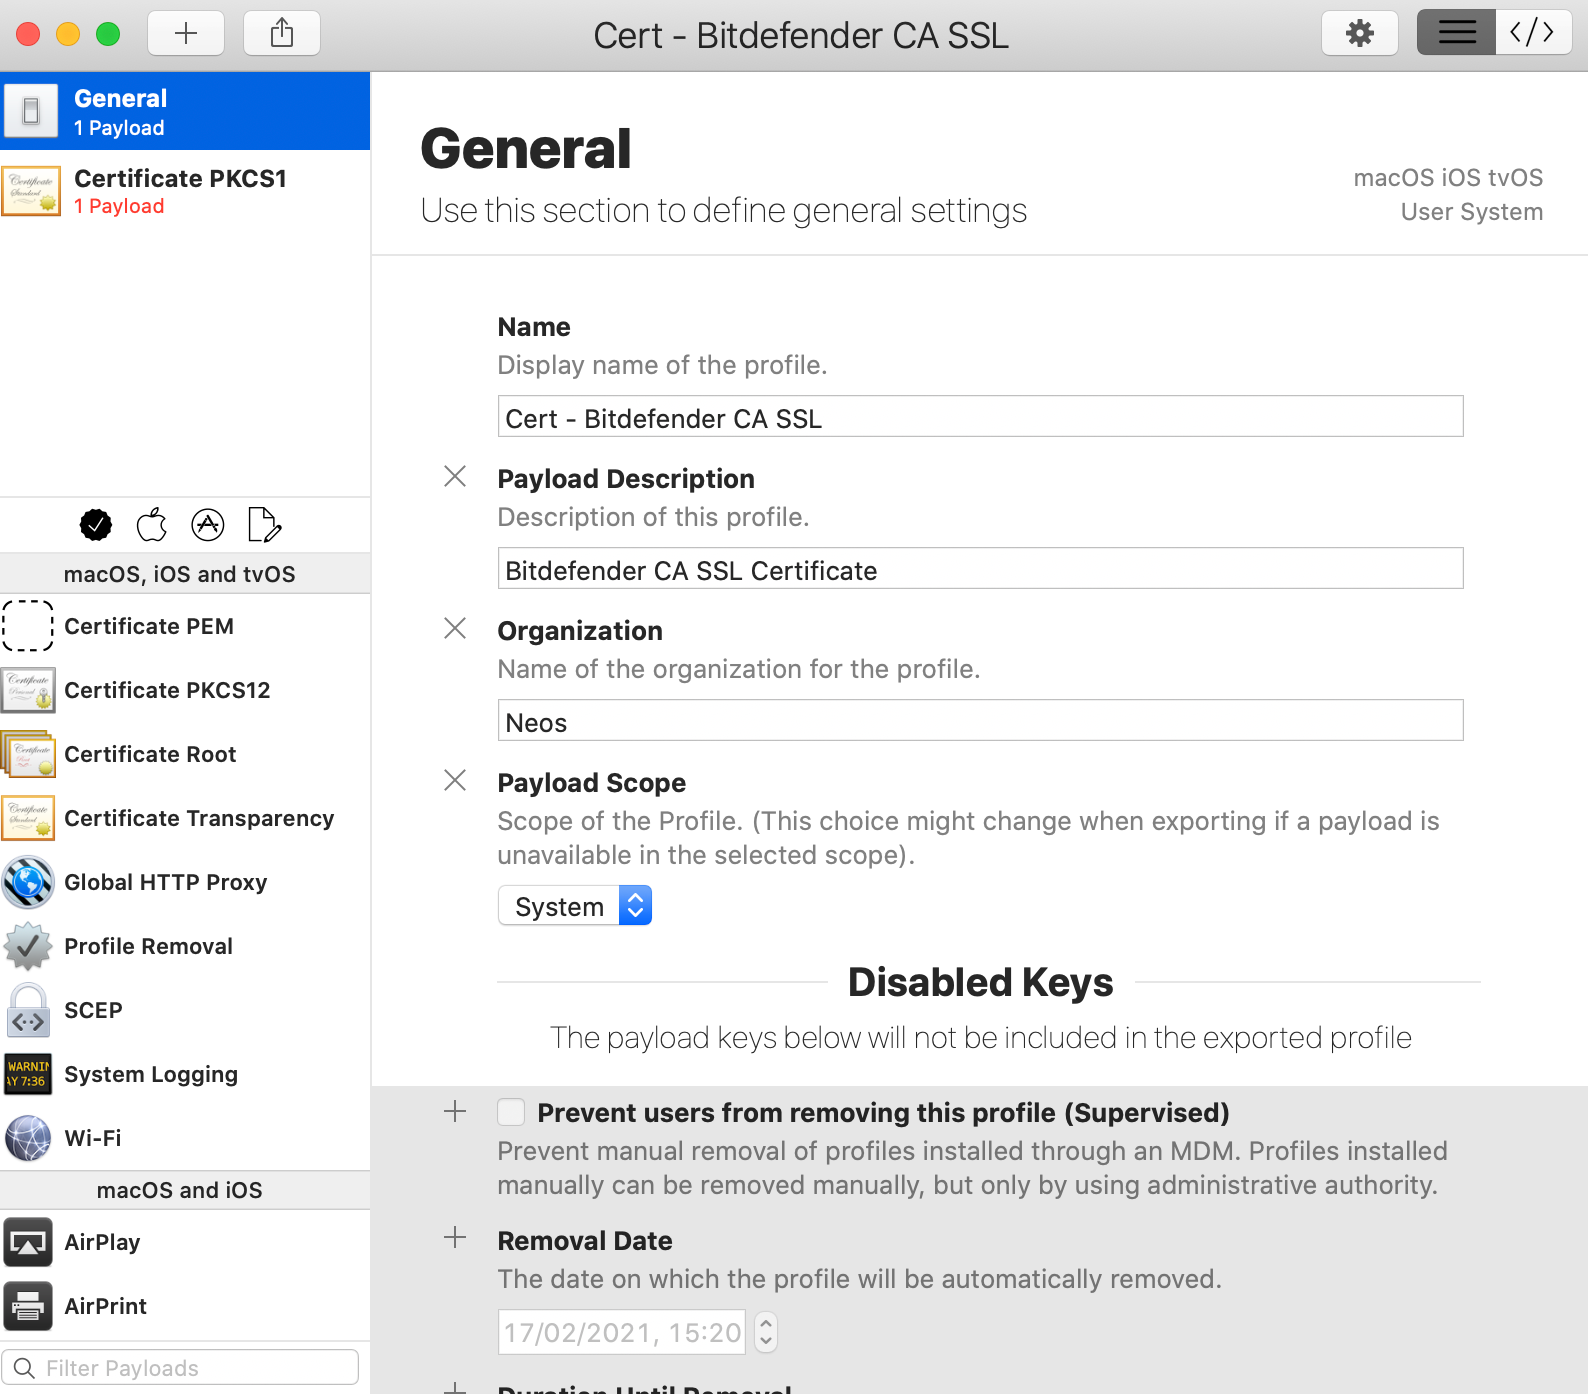Click the Removal Date stepper arrows
This screenshot has width=1588, height=1394.
(x=766, y=1332)
